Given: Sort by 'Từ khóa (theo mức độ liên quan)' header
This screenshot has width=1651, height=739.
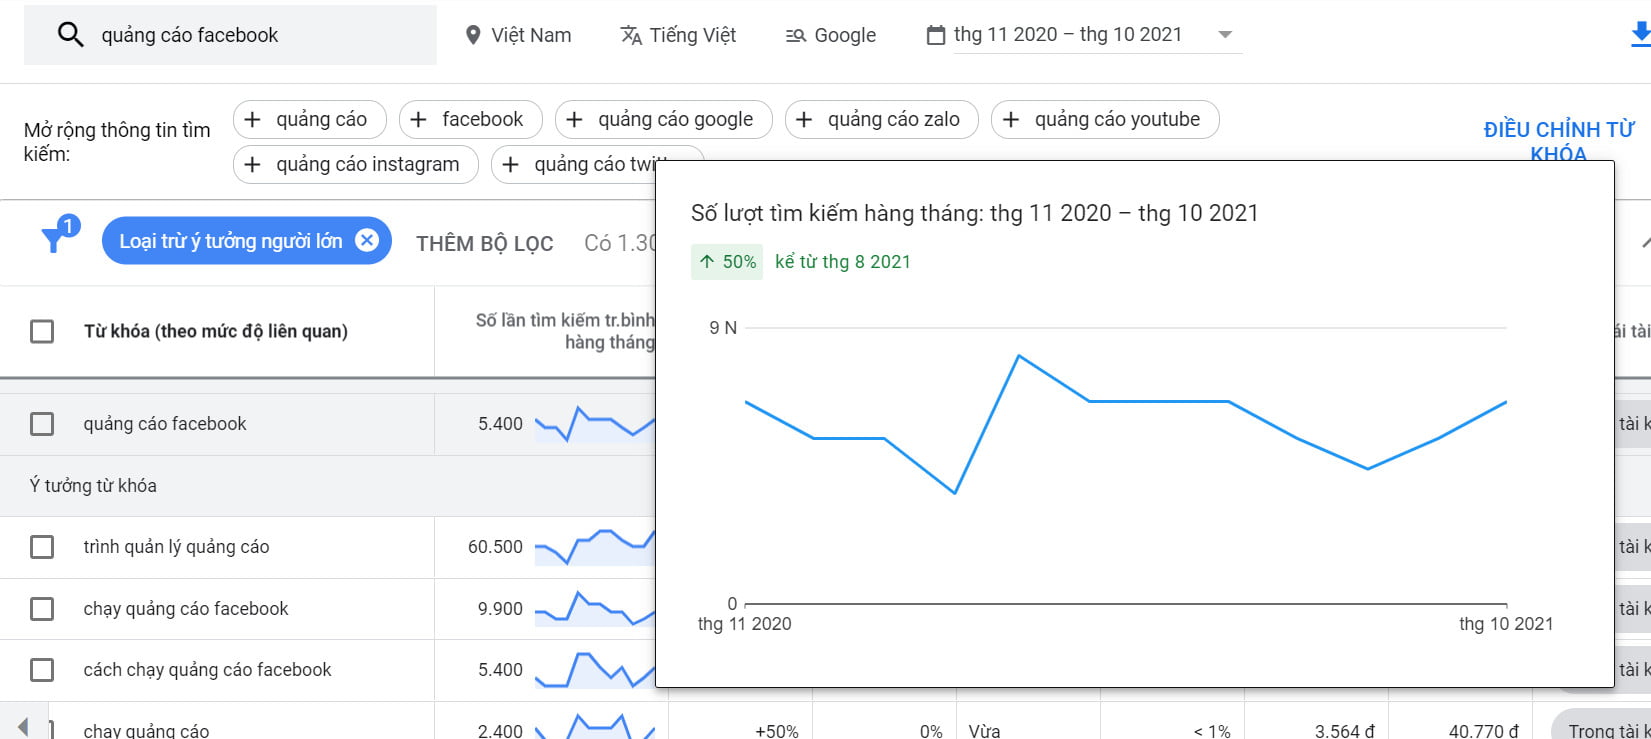Looking at the screenshot, I should coord(216,331).
